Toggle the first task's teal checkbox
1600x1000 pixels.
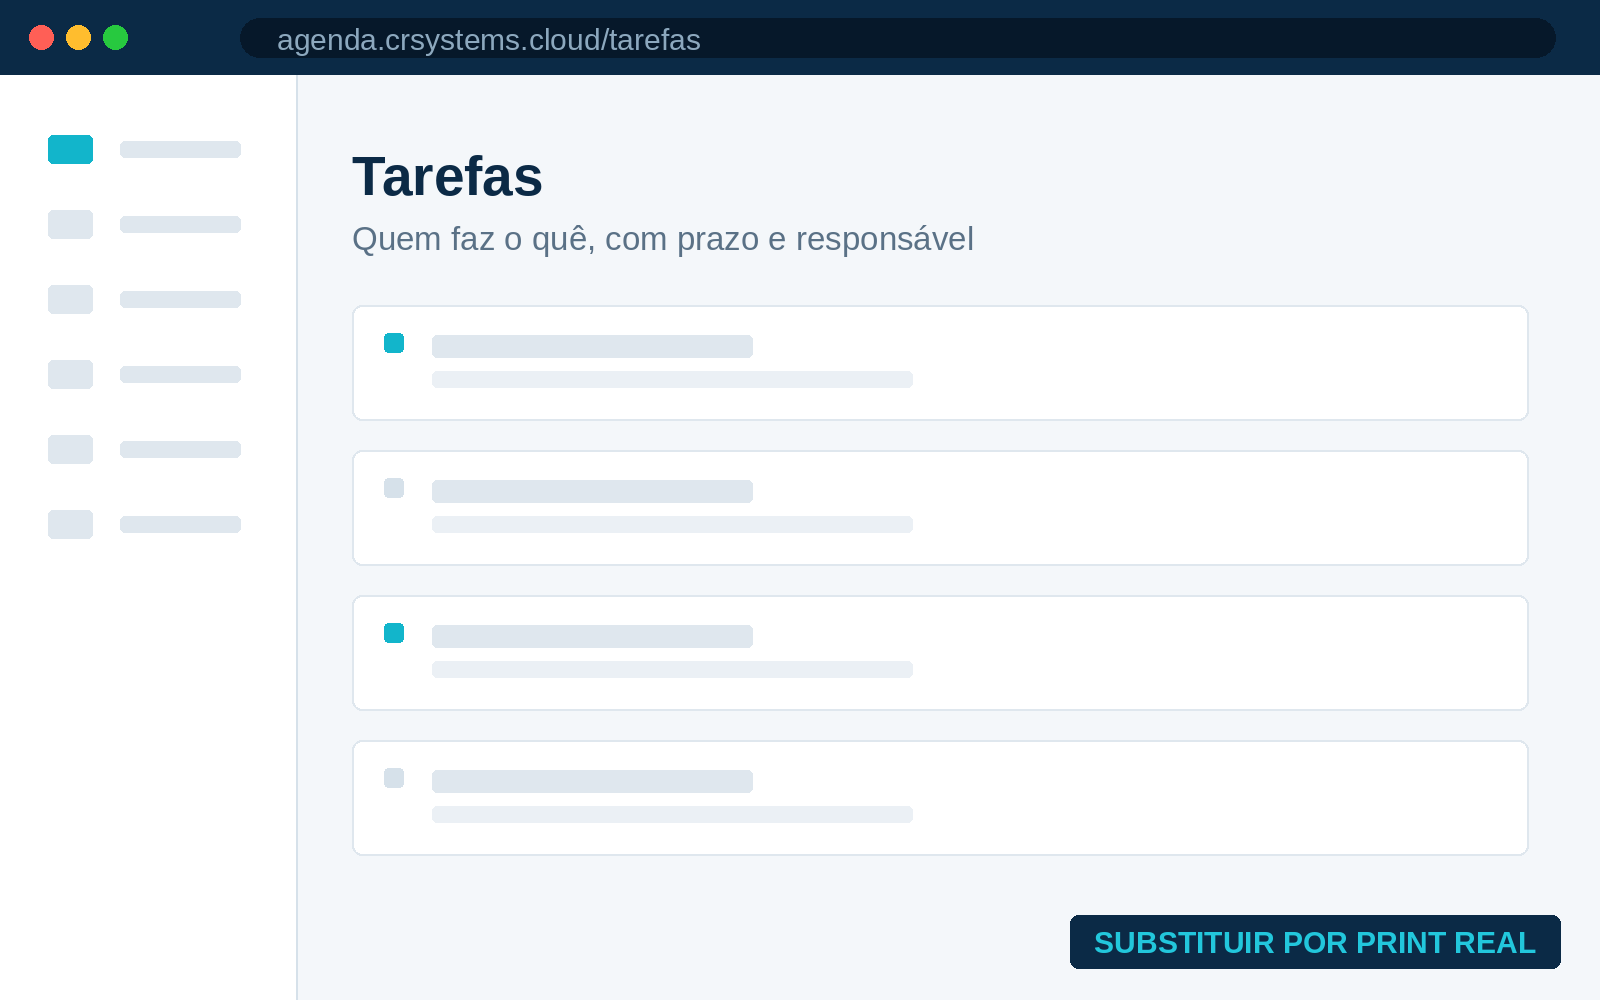[x=394, y=343]
